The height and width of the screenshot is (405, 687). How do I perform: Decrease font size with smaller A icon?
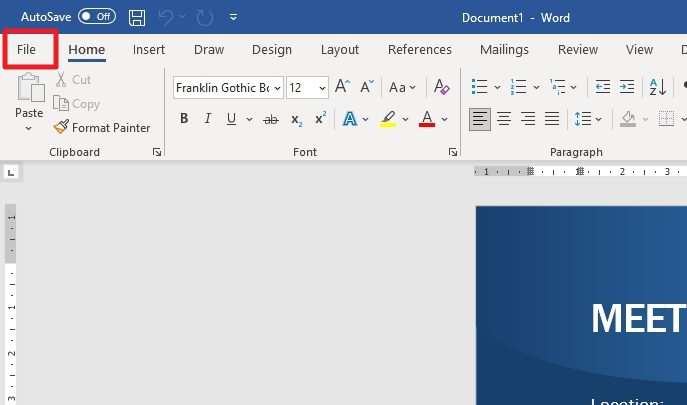coord(367,86)
